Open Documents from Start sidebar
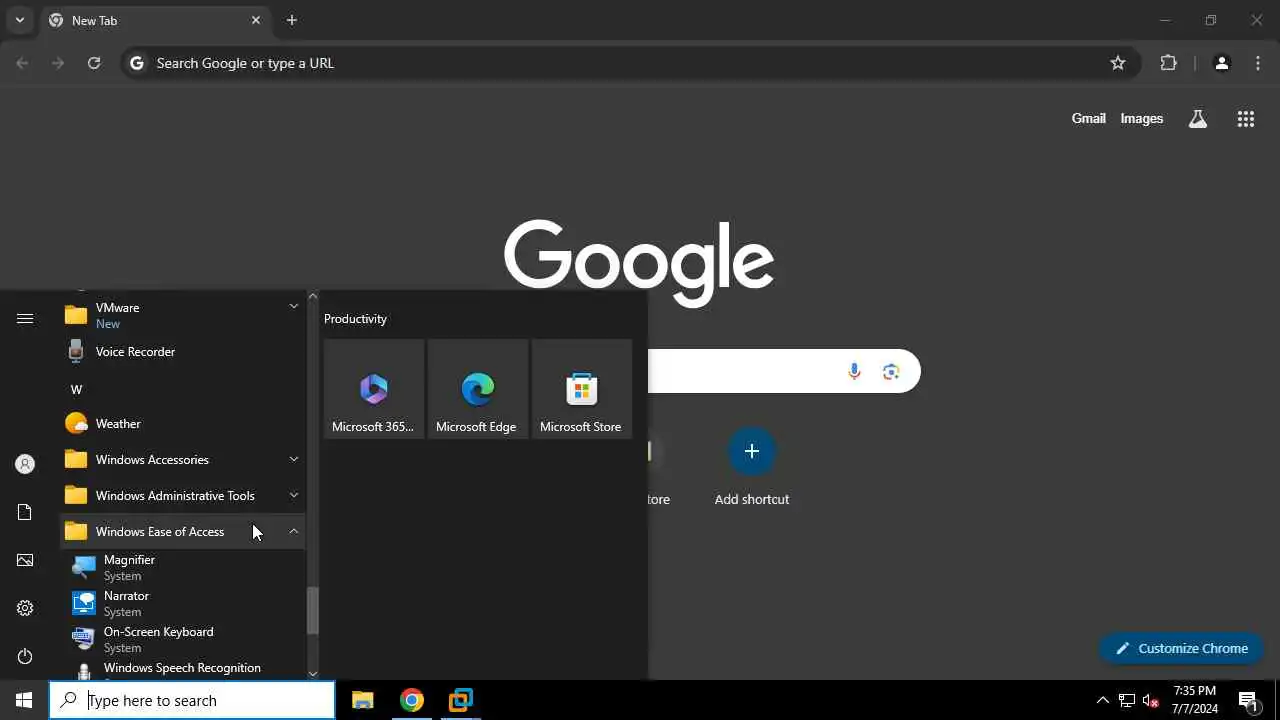1280x720 pixels. coord(25,512)
